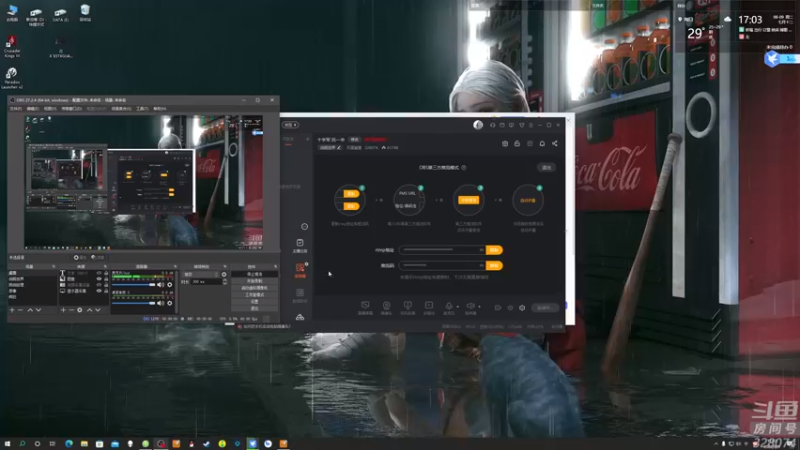Remove the selected scene in OBS
Image resolution: width=800 pixels, height=450 pixels.
(20, 310)
